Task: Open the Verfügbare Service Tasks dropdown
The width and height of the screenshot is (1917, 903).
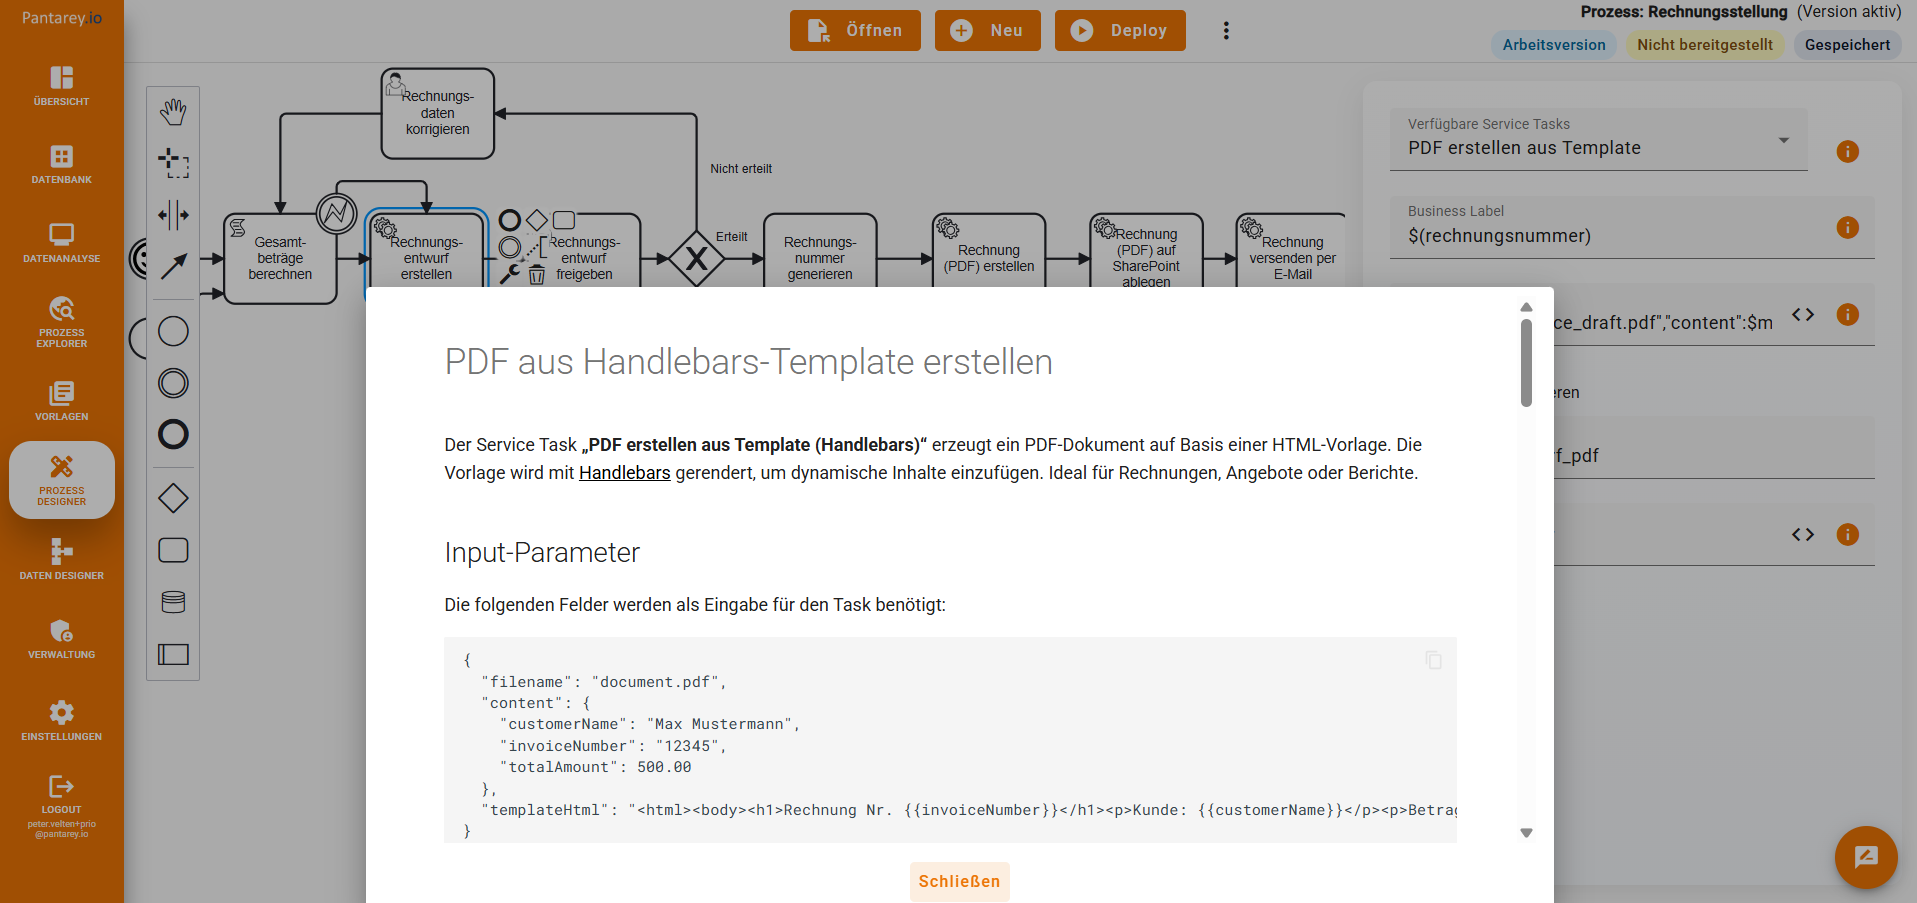Action: [1784, 140]
